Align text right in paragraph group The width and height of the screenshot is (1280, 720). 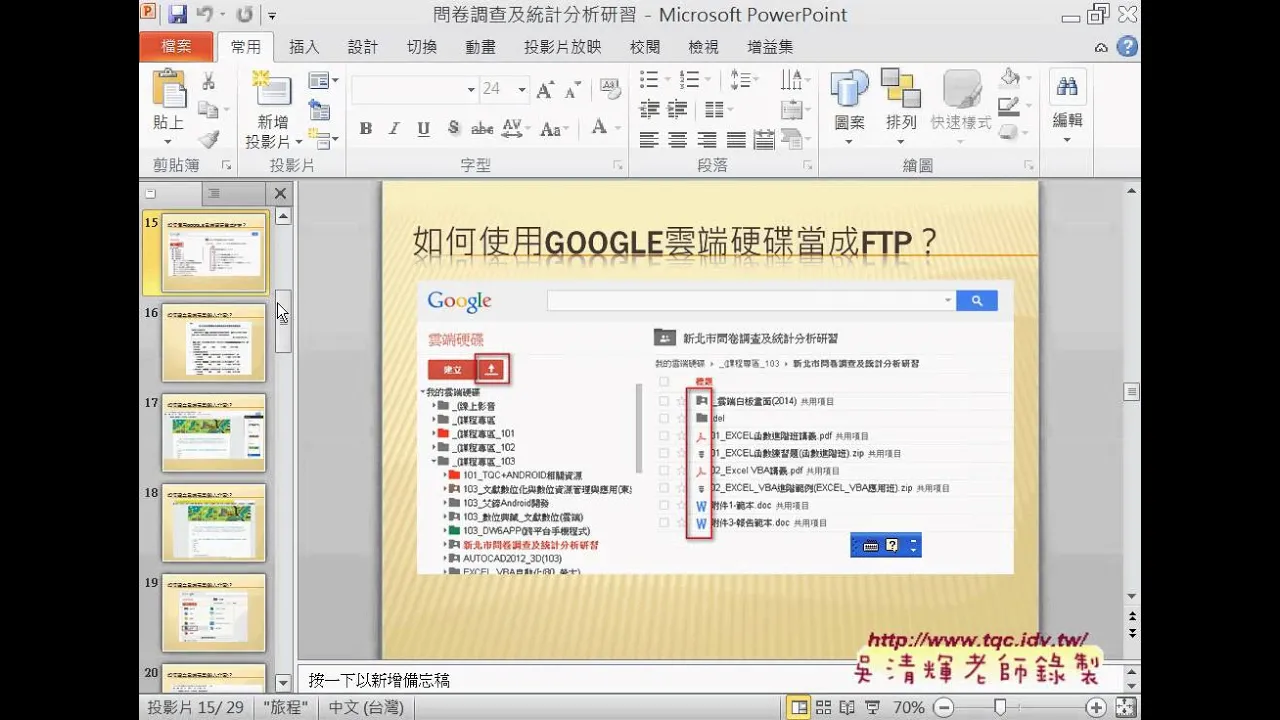707,140
